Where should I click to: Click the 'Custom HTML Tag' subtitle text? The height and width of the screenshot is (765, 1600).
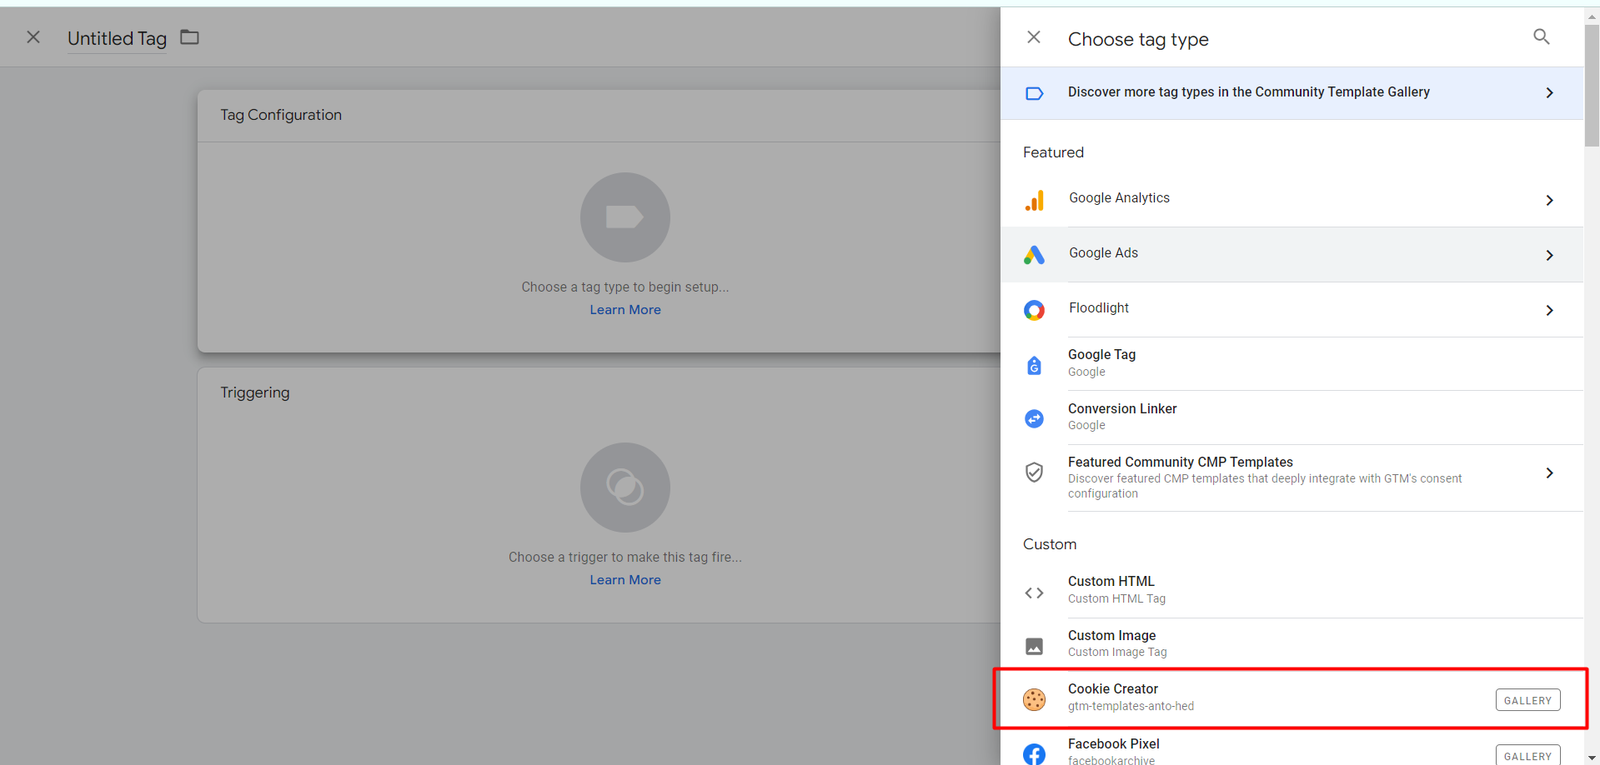coord(1117,599)
